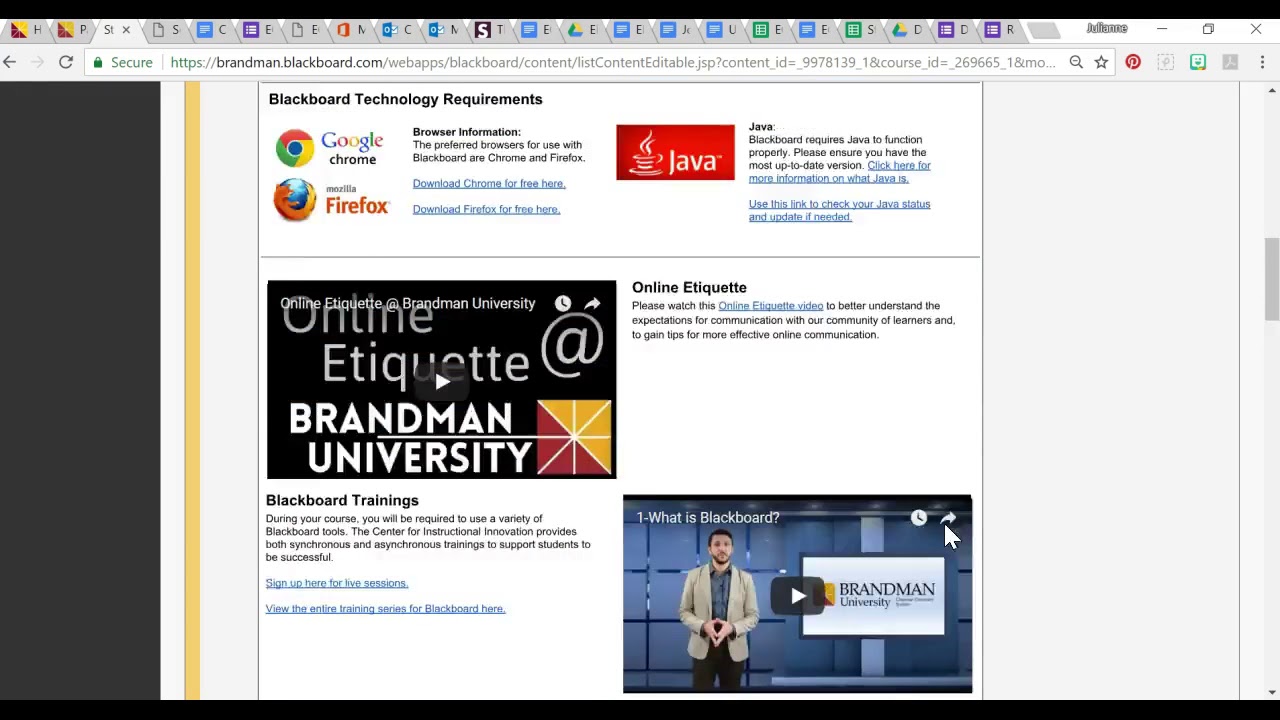Image resolution: width=1280 pixels, height=720 pixels.
Task: Bookmark page with the star icon
Action: (x=1101, y=62)
